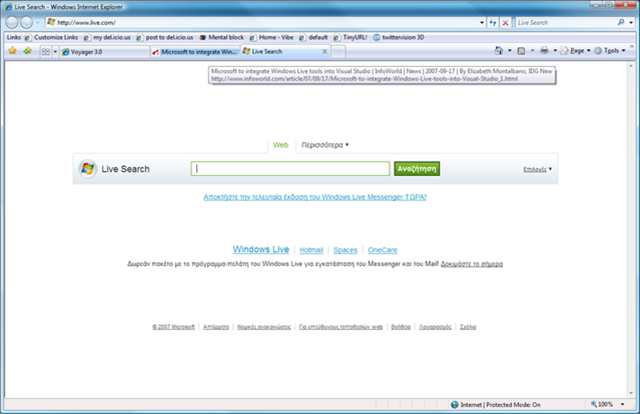Open the Customize Links favorite
The image size is (640, 414).
51,37
